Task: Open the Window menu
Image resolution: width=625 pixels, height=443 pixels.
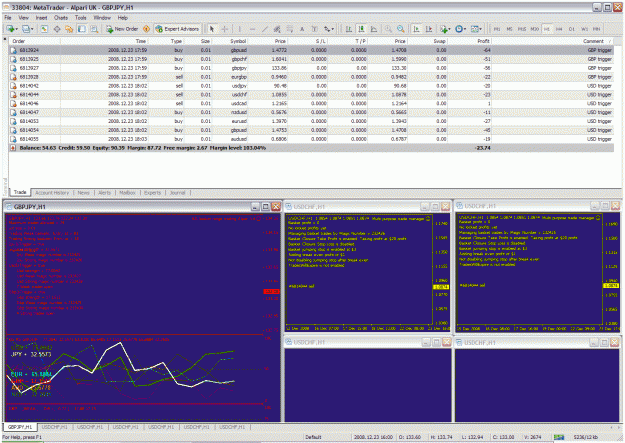Action: point(102,18)
